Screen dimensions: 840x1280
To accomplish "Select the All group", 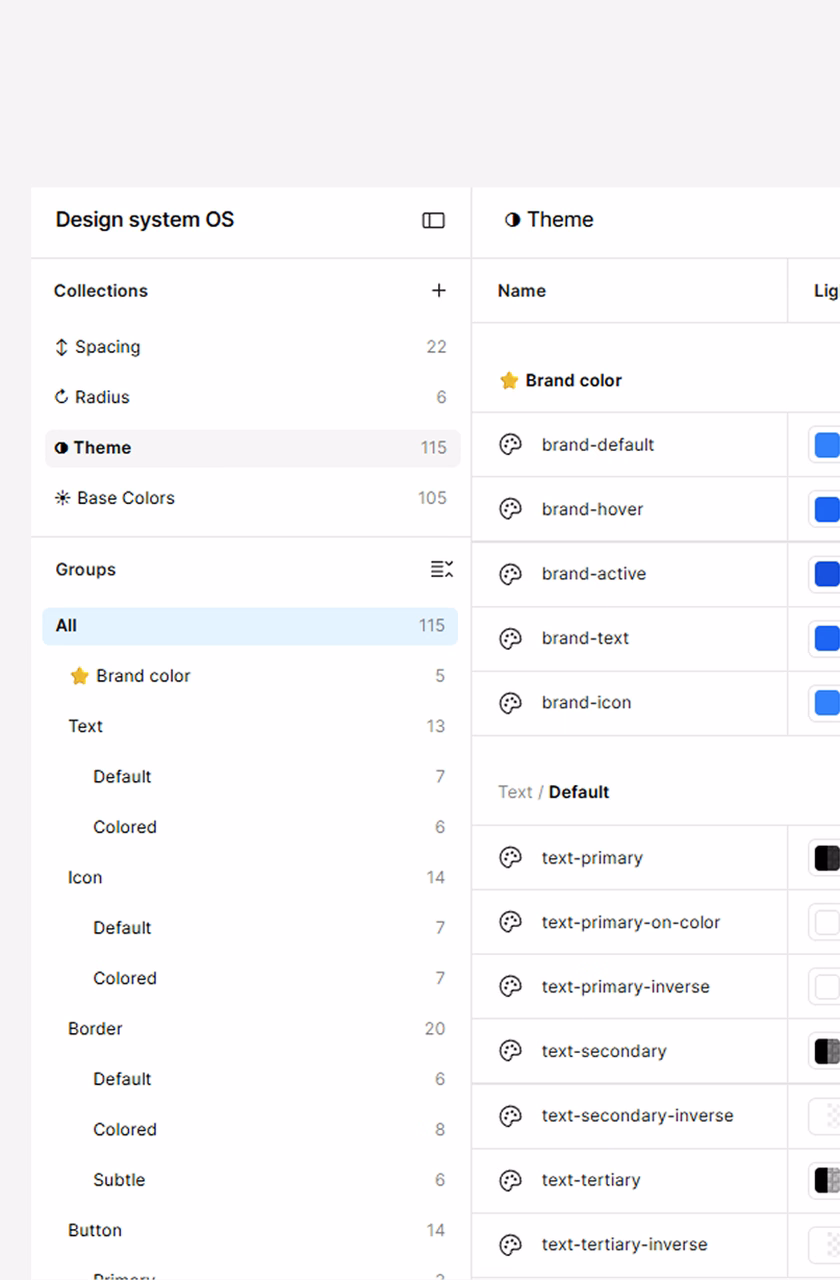I will [250, 626].
